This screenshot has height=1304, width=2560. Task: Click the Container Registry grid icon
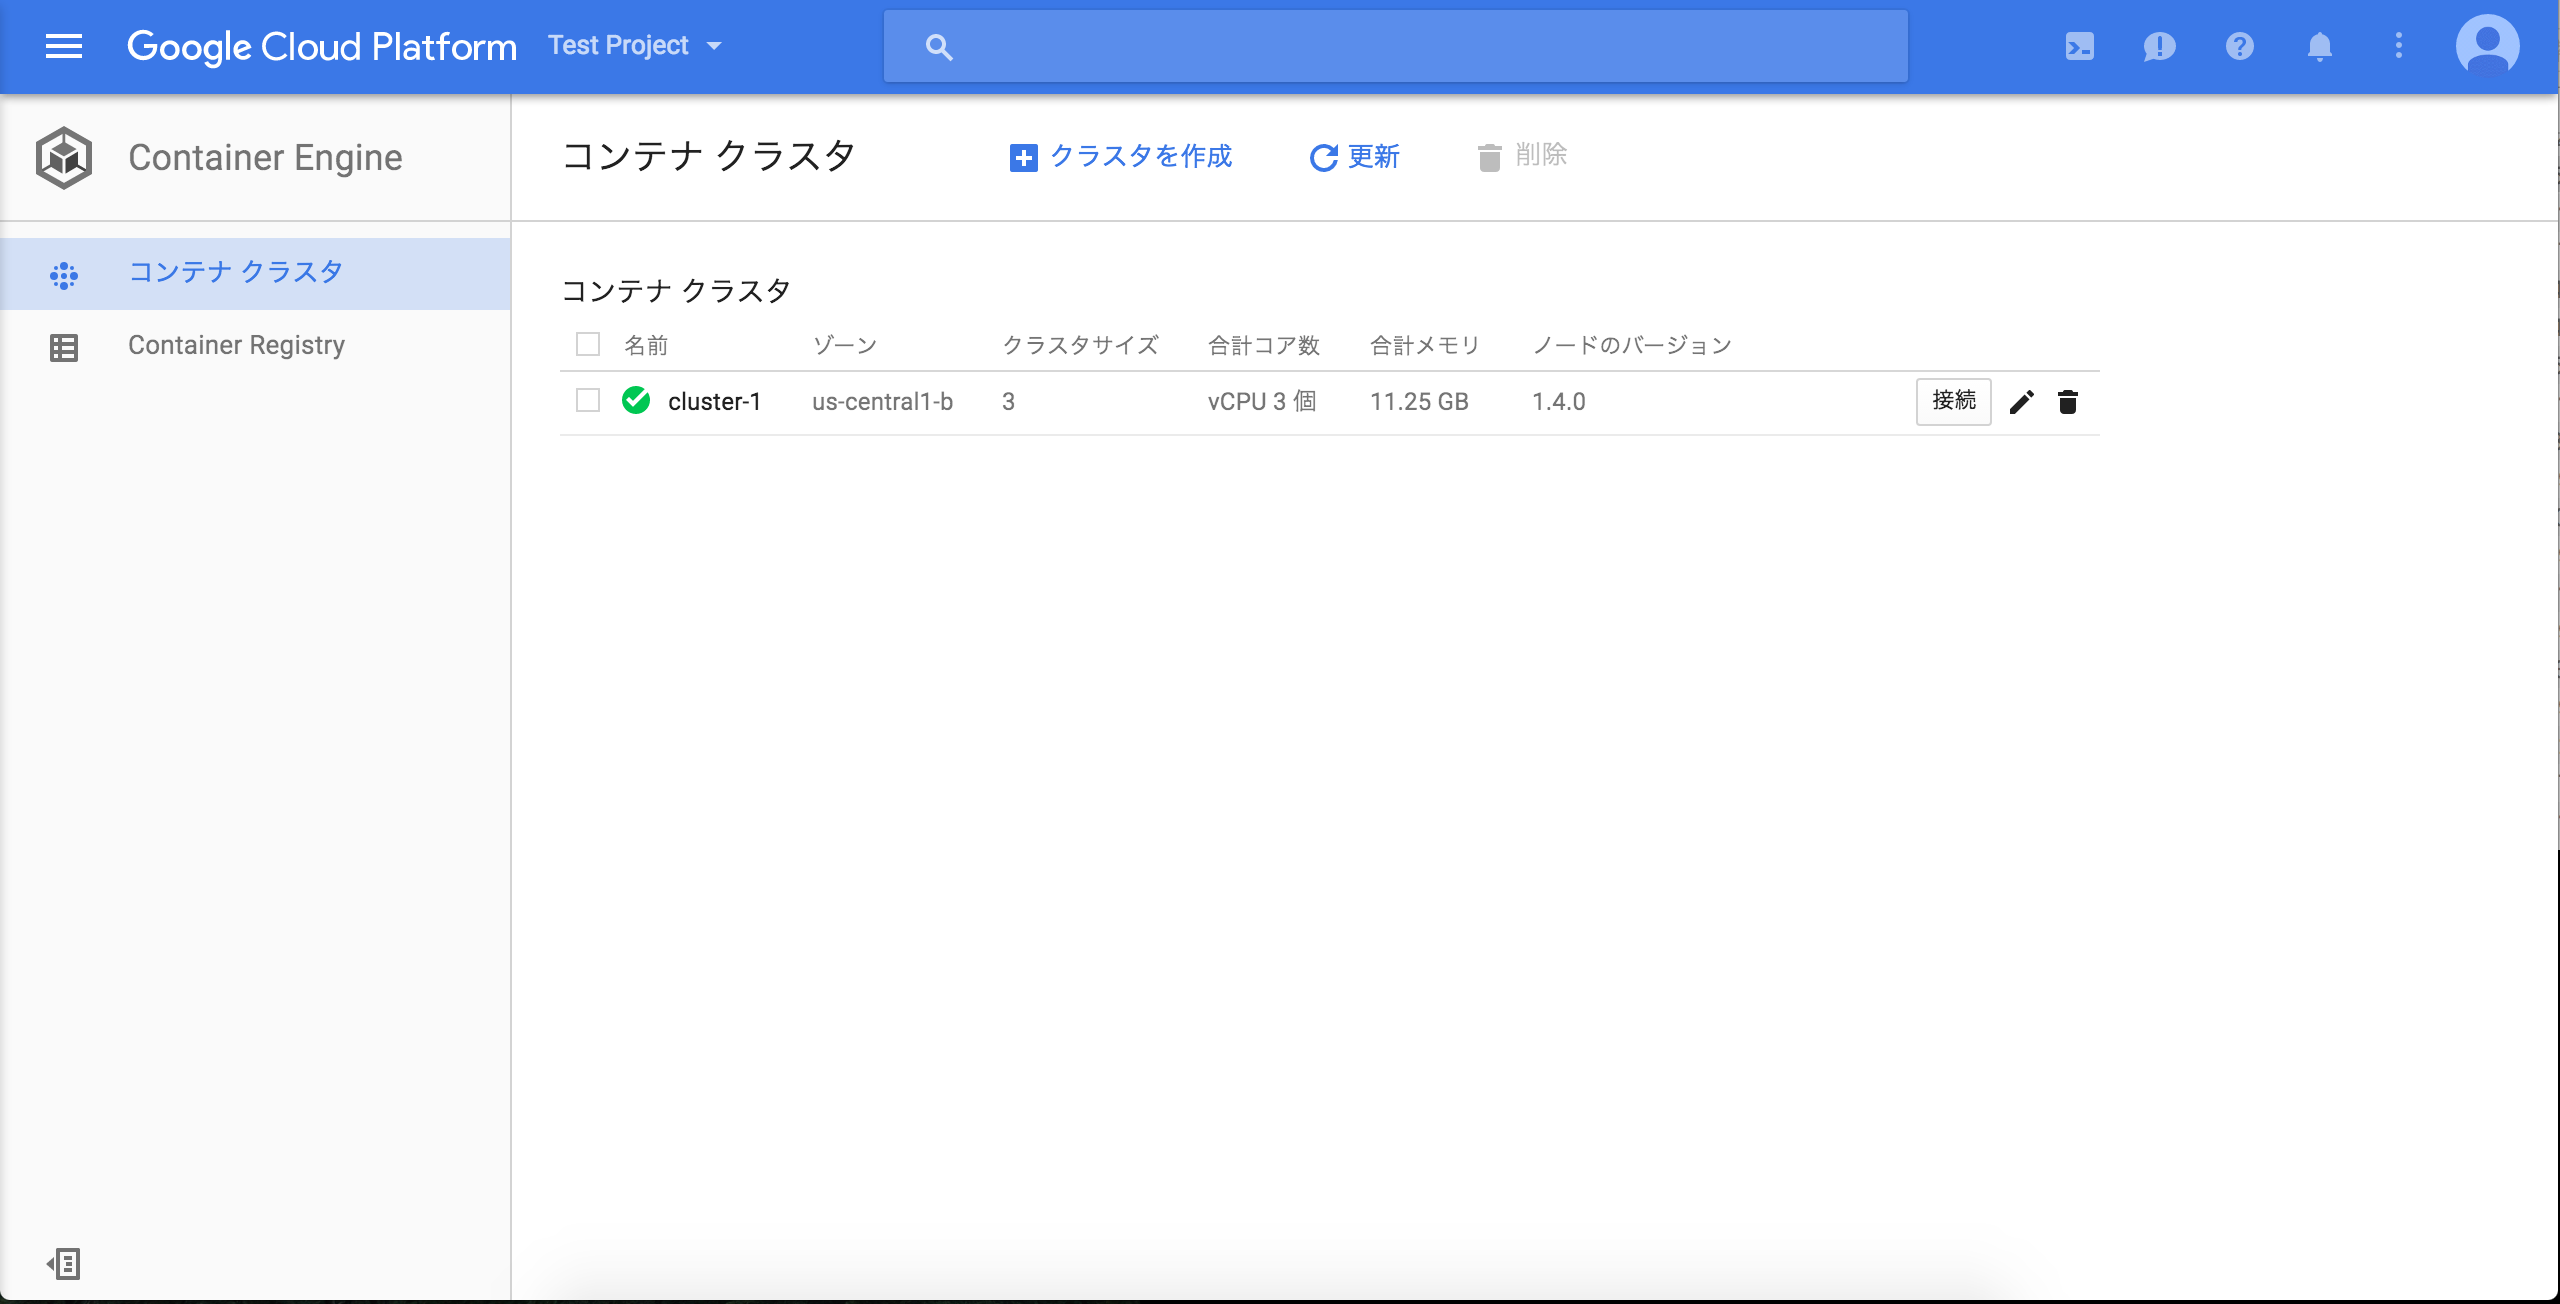(x=63, y=344)
